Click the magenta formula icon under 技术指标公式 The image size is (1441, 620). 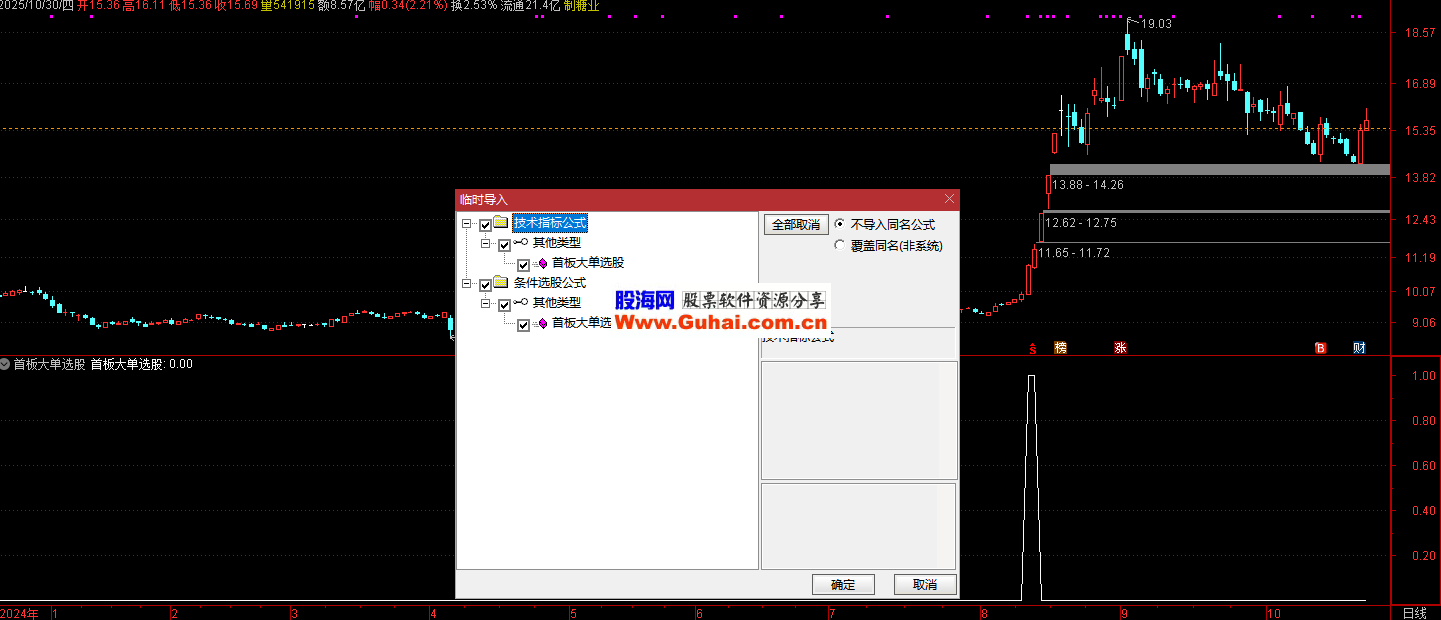click(542, 264)
